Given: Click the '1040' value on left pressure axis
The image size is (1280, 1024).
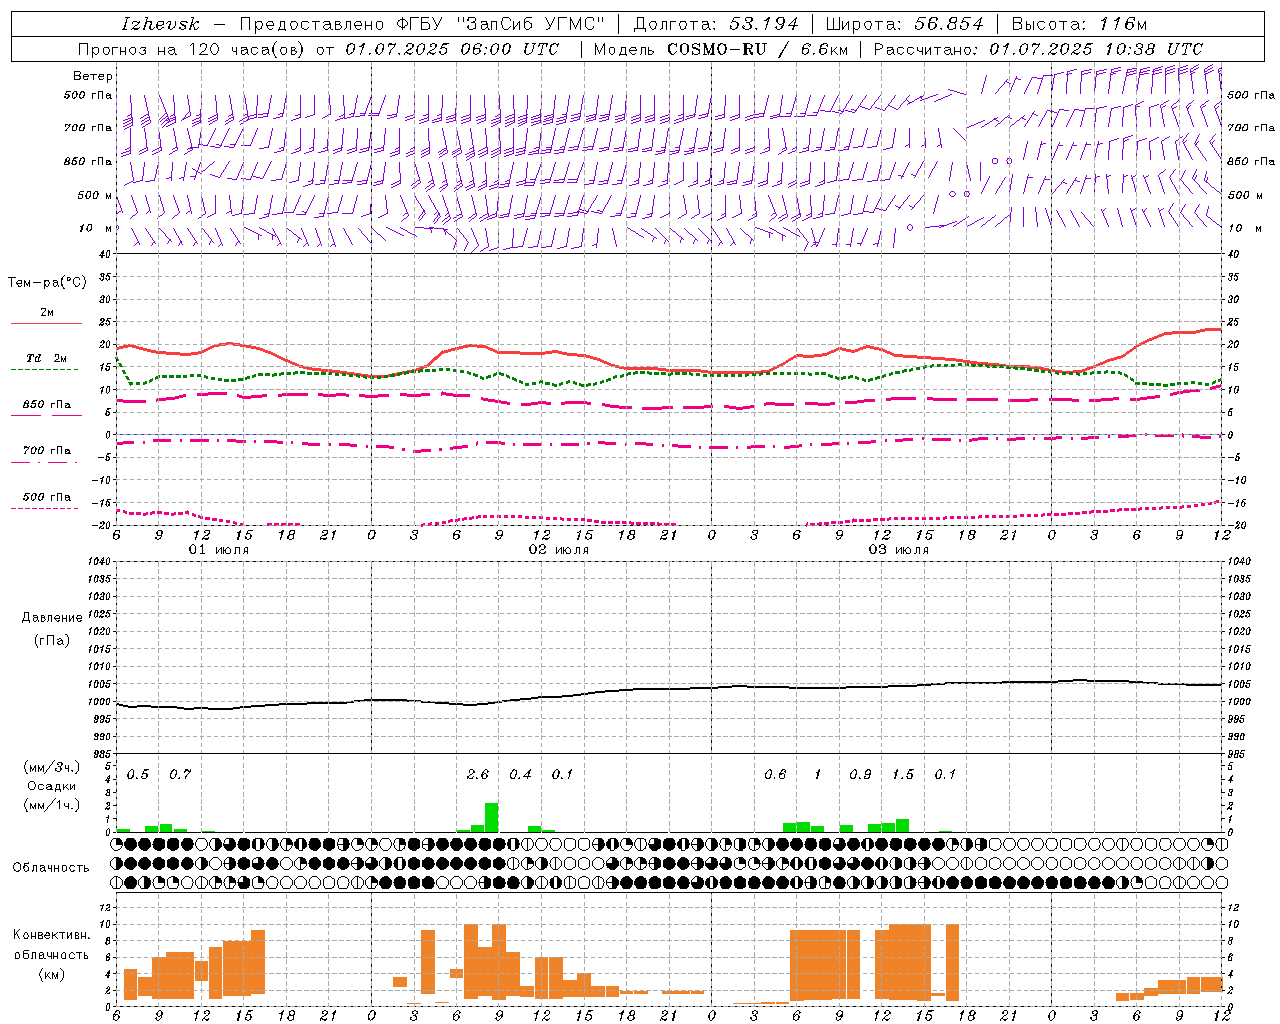Looking at the screenshot, I should (99, 562).
